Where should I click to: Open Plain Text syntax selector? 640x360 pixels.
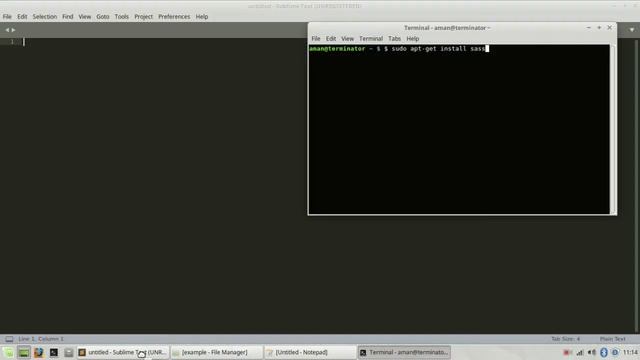(x=612, y=339)
